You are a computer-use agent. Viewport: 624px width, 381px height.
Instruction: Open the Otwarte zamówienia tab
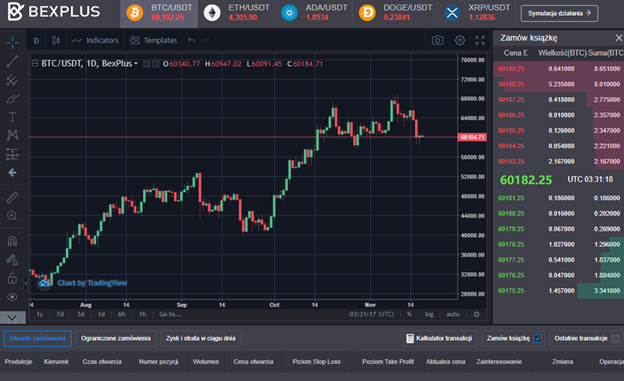[x=38, y=338]
